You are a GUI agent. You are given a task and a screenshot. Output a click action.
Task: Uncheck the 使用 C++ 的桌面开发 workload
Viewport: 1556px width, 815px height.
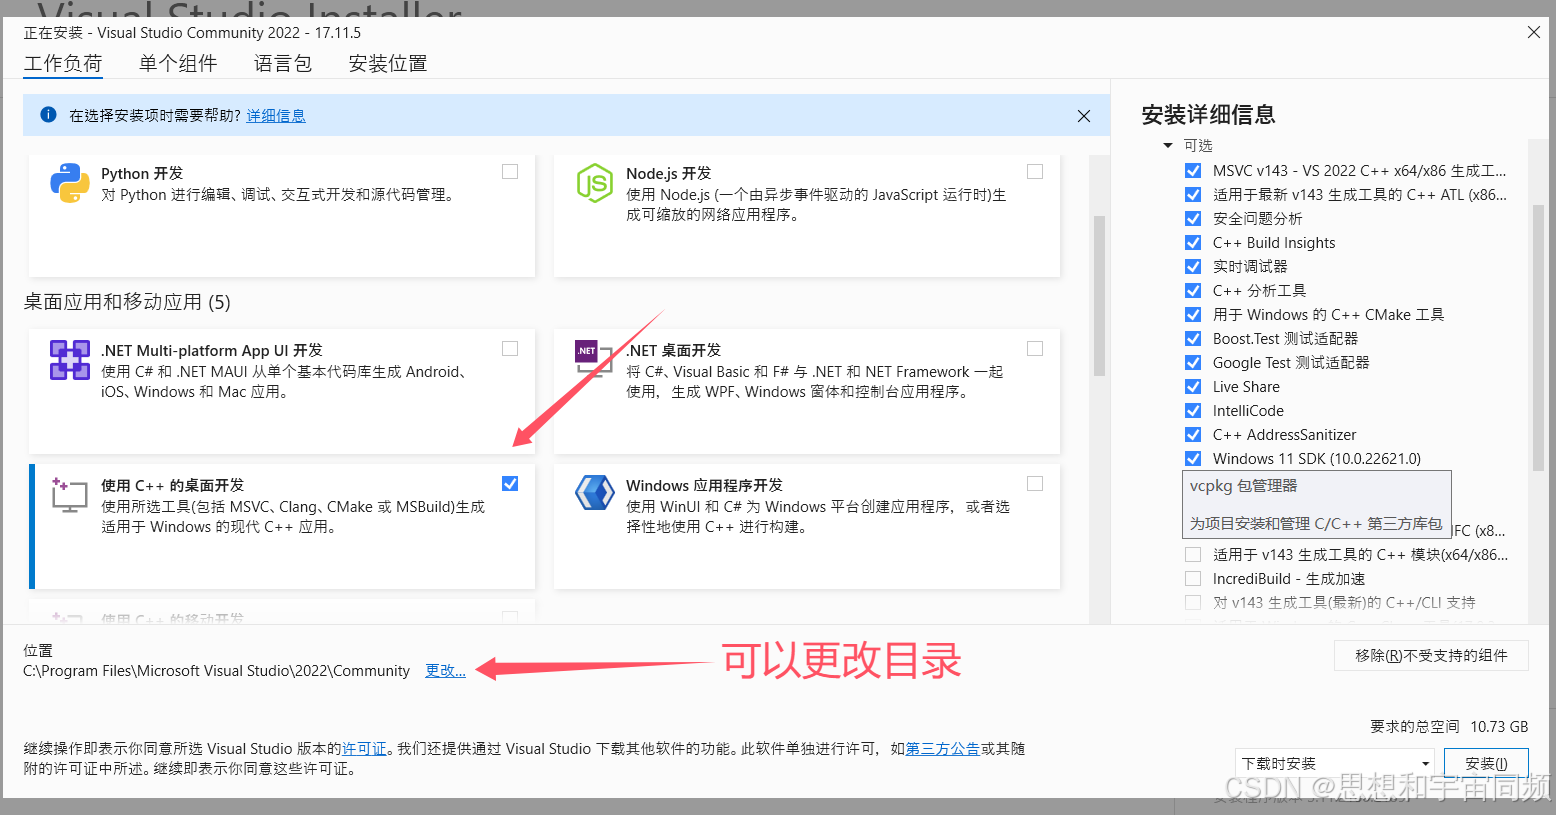point(510,484)
